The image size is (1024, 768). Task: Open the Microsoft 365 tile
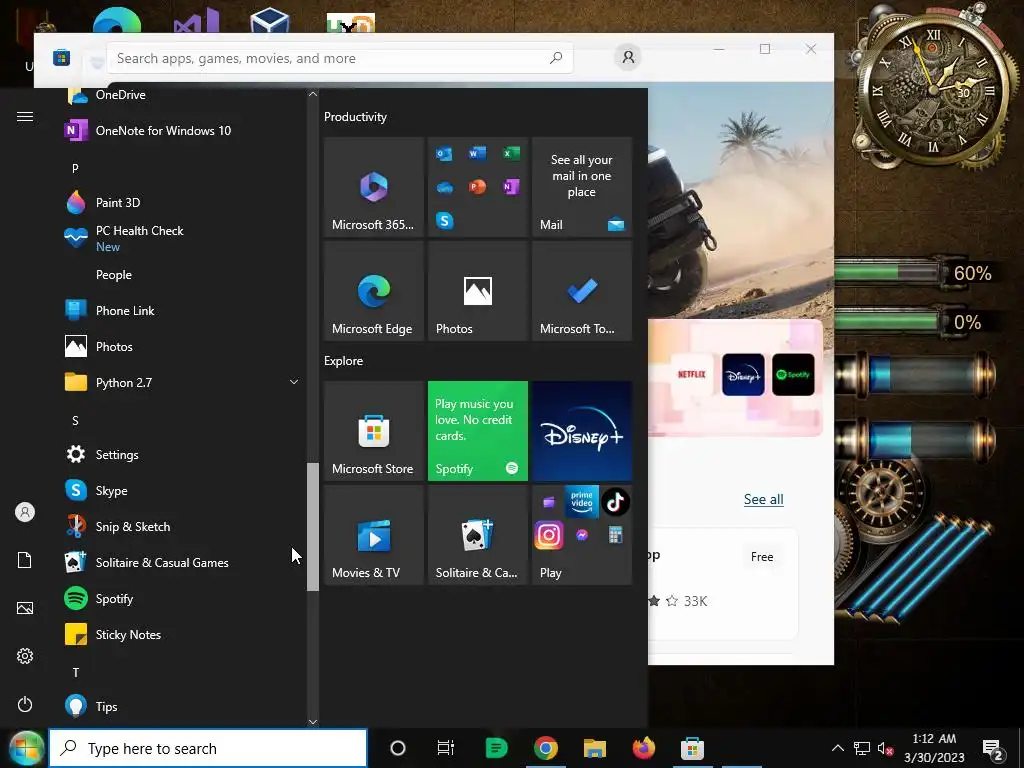[x=374, y=187]
